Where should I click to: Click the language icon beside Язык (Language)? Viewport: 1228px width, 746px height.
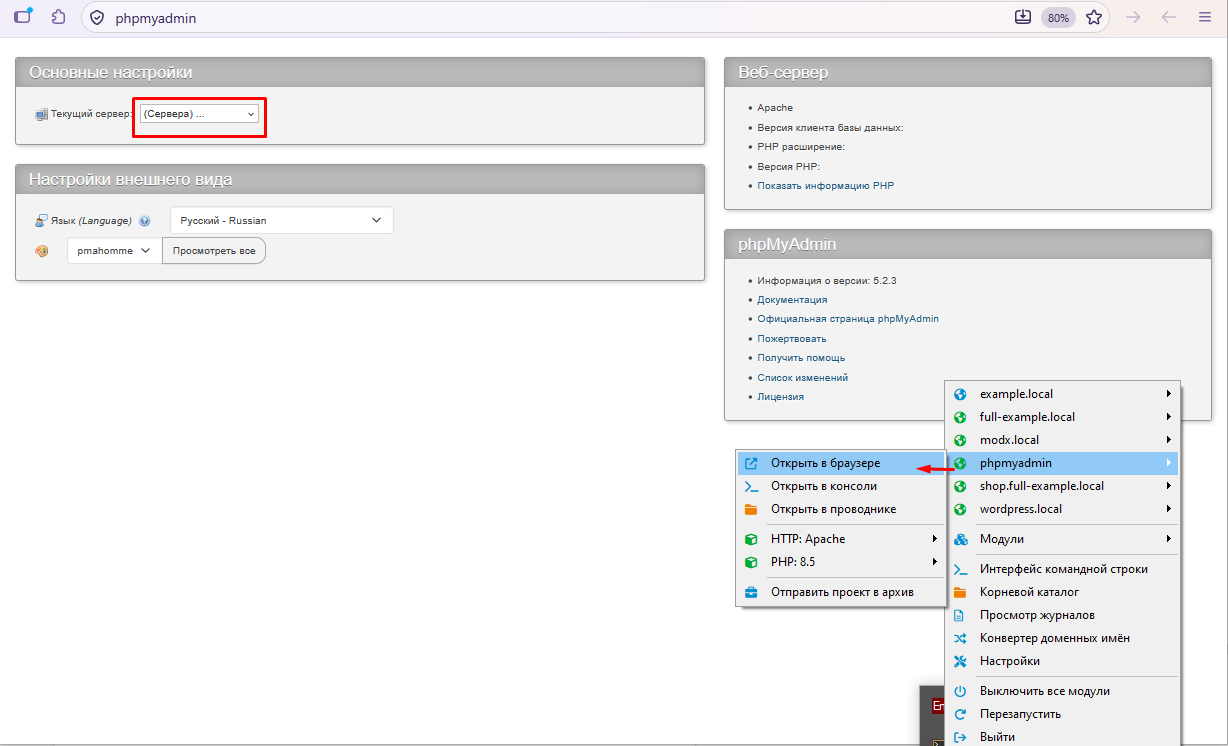point(41,220)
